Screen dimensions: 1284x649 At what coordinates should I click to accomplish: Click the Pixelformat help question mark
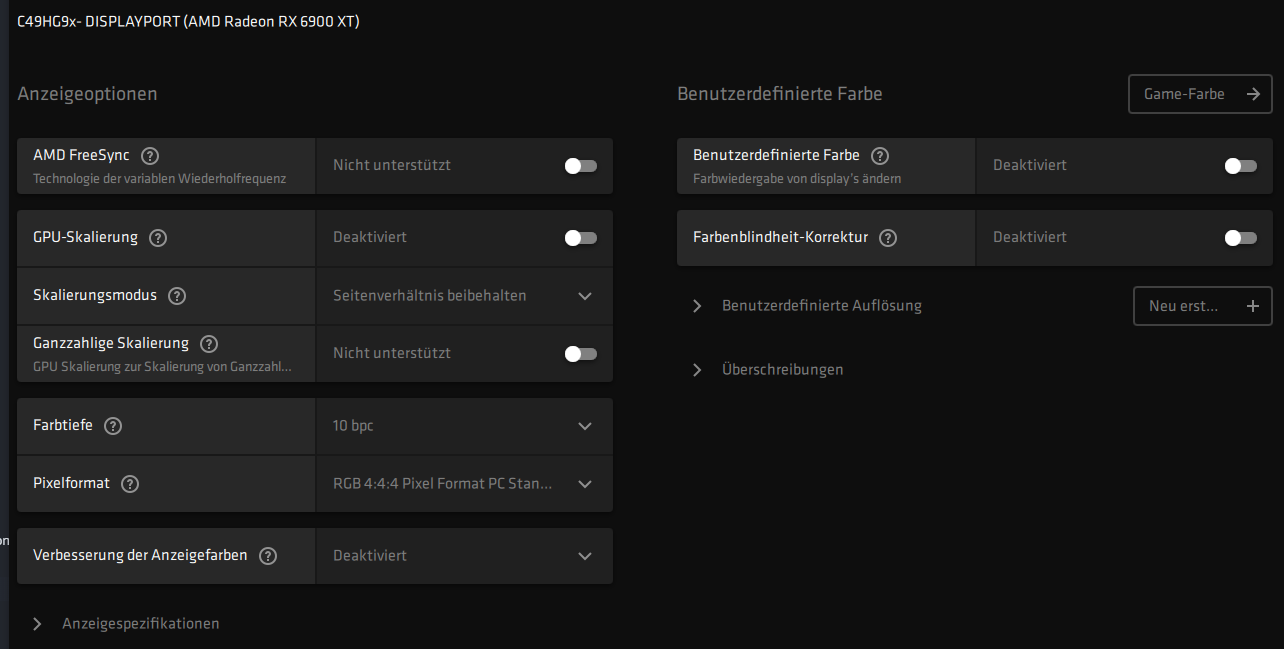(130, 484)
